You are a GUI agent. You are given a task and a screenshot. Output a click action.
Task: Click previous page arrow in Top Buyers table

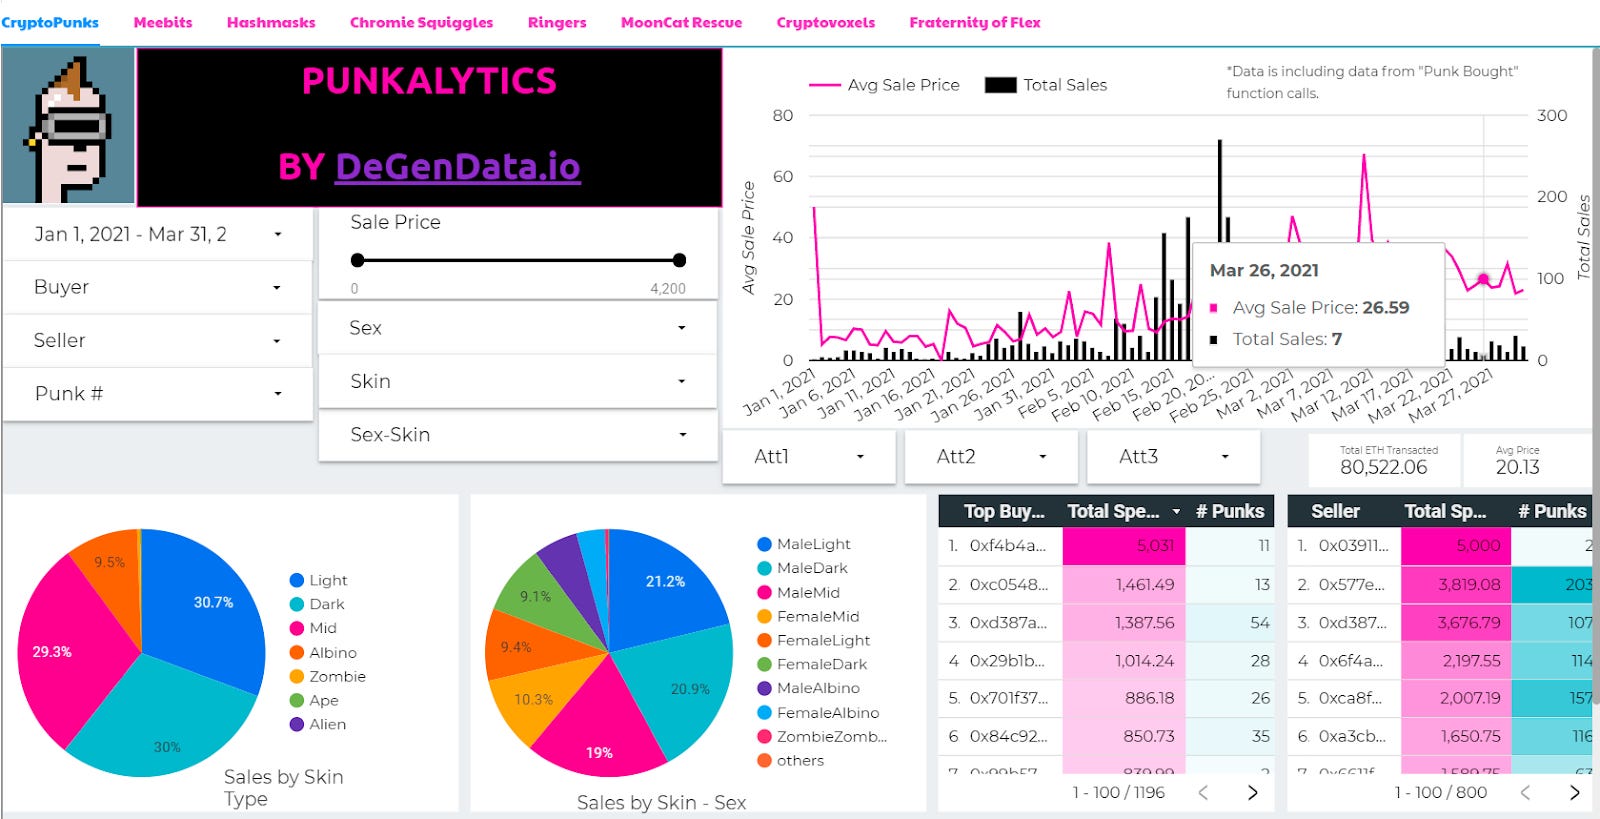click(1203, 792)
